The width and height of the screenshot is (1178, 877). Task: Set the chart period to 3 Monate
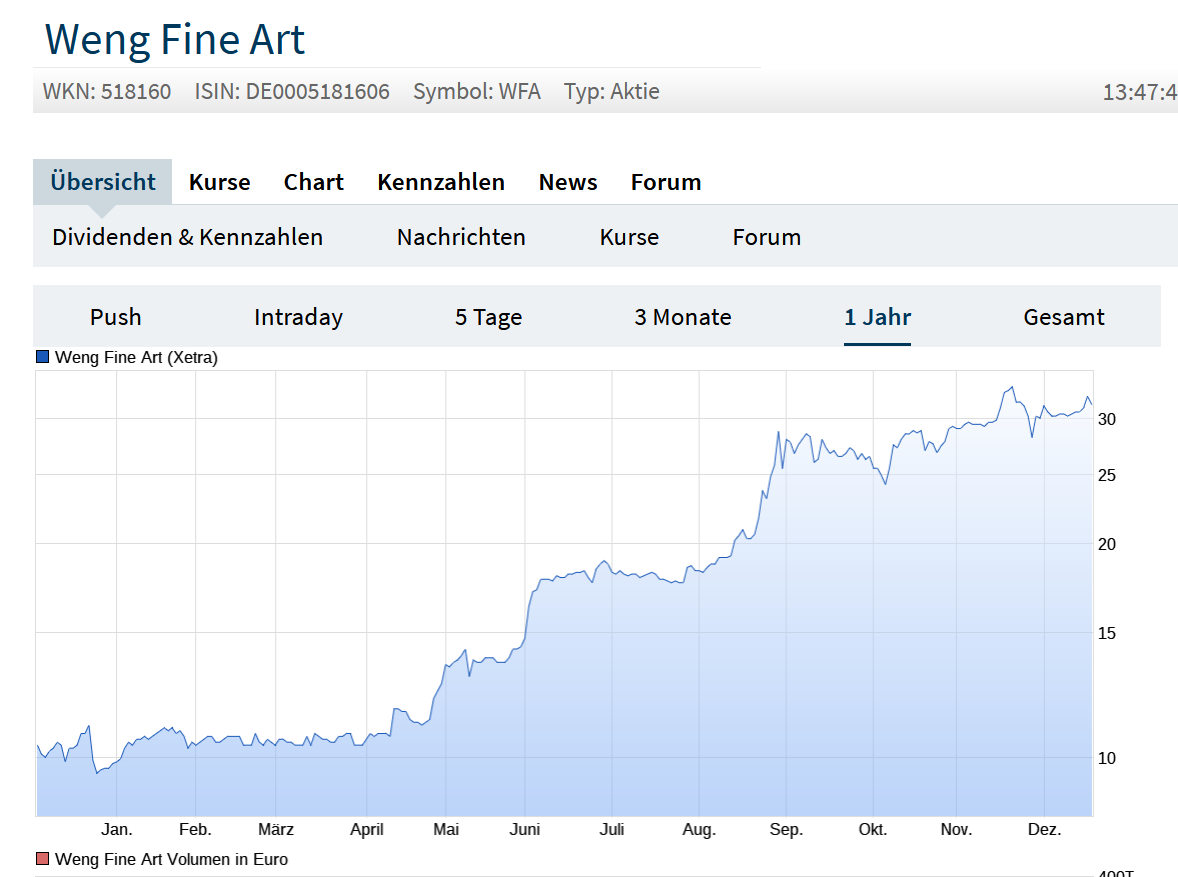683,317
